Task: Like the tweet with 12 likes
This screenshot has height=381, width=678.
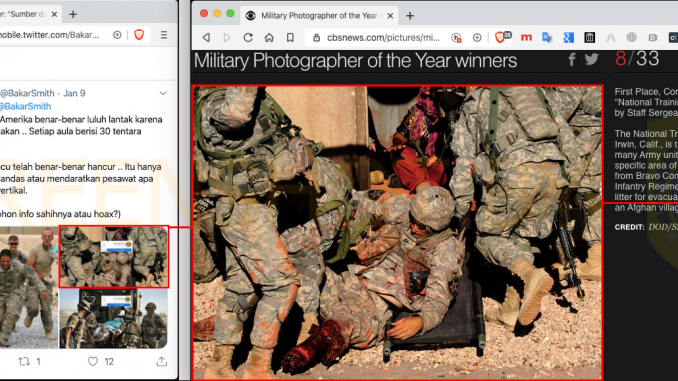Action: (93, 361)
